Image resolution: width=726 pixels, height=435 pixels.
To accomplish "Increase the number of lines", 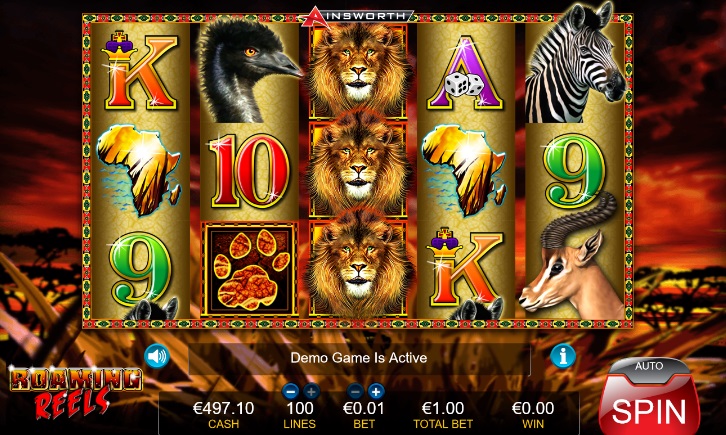I will [x=311, y=392].
